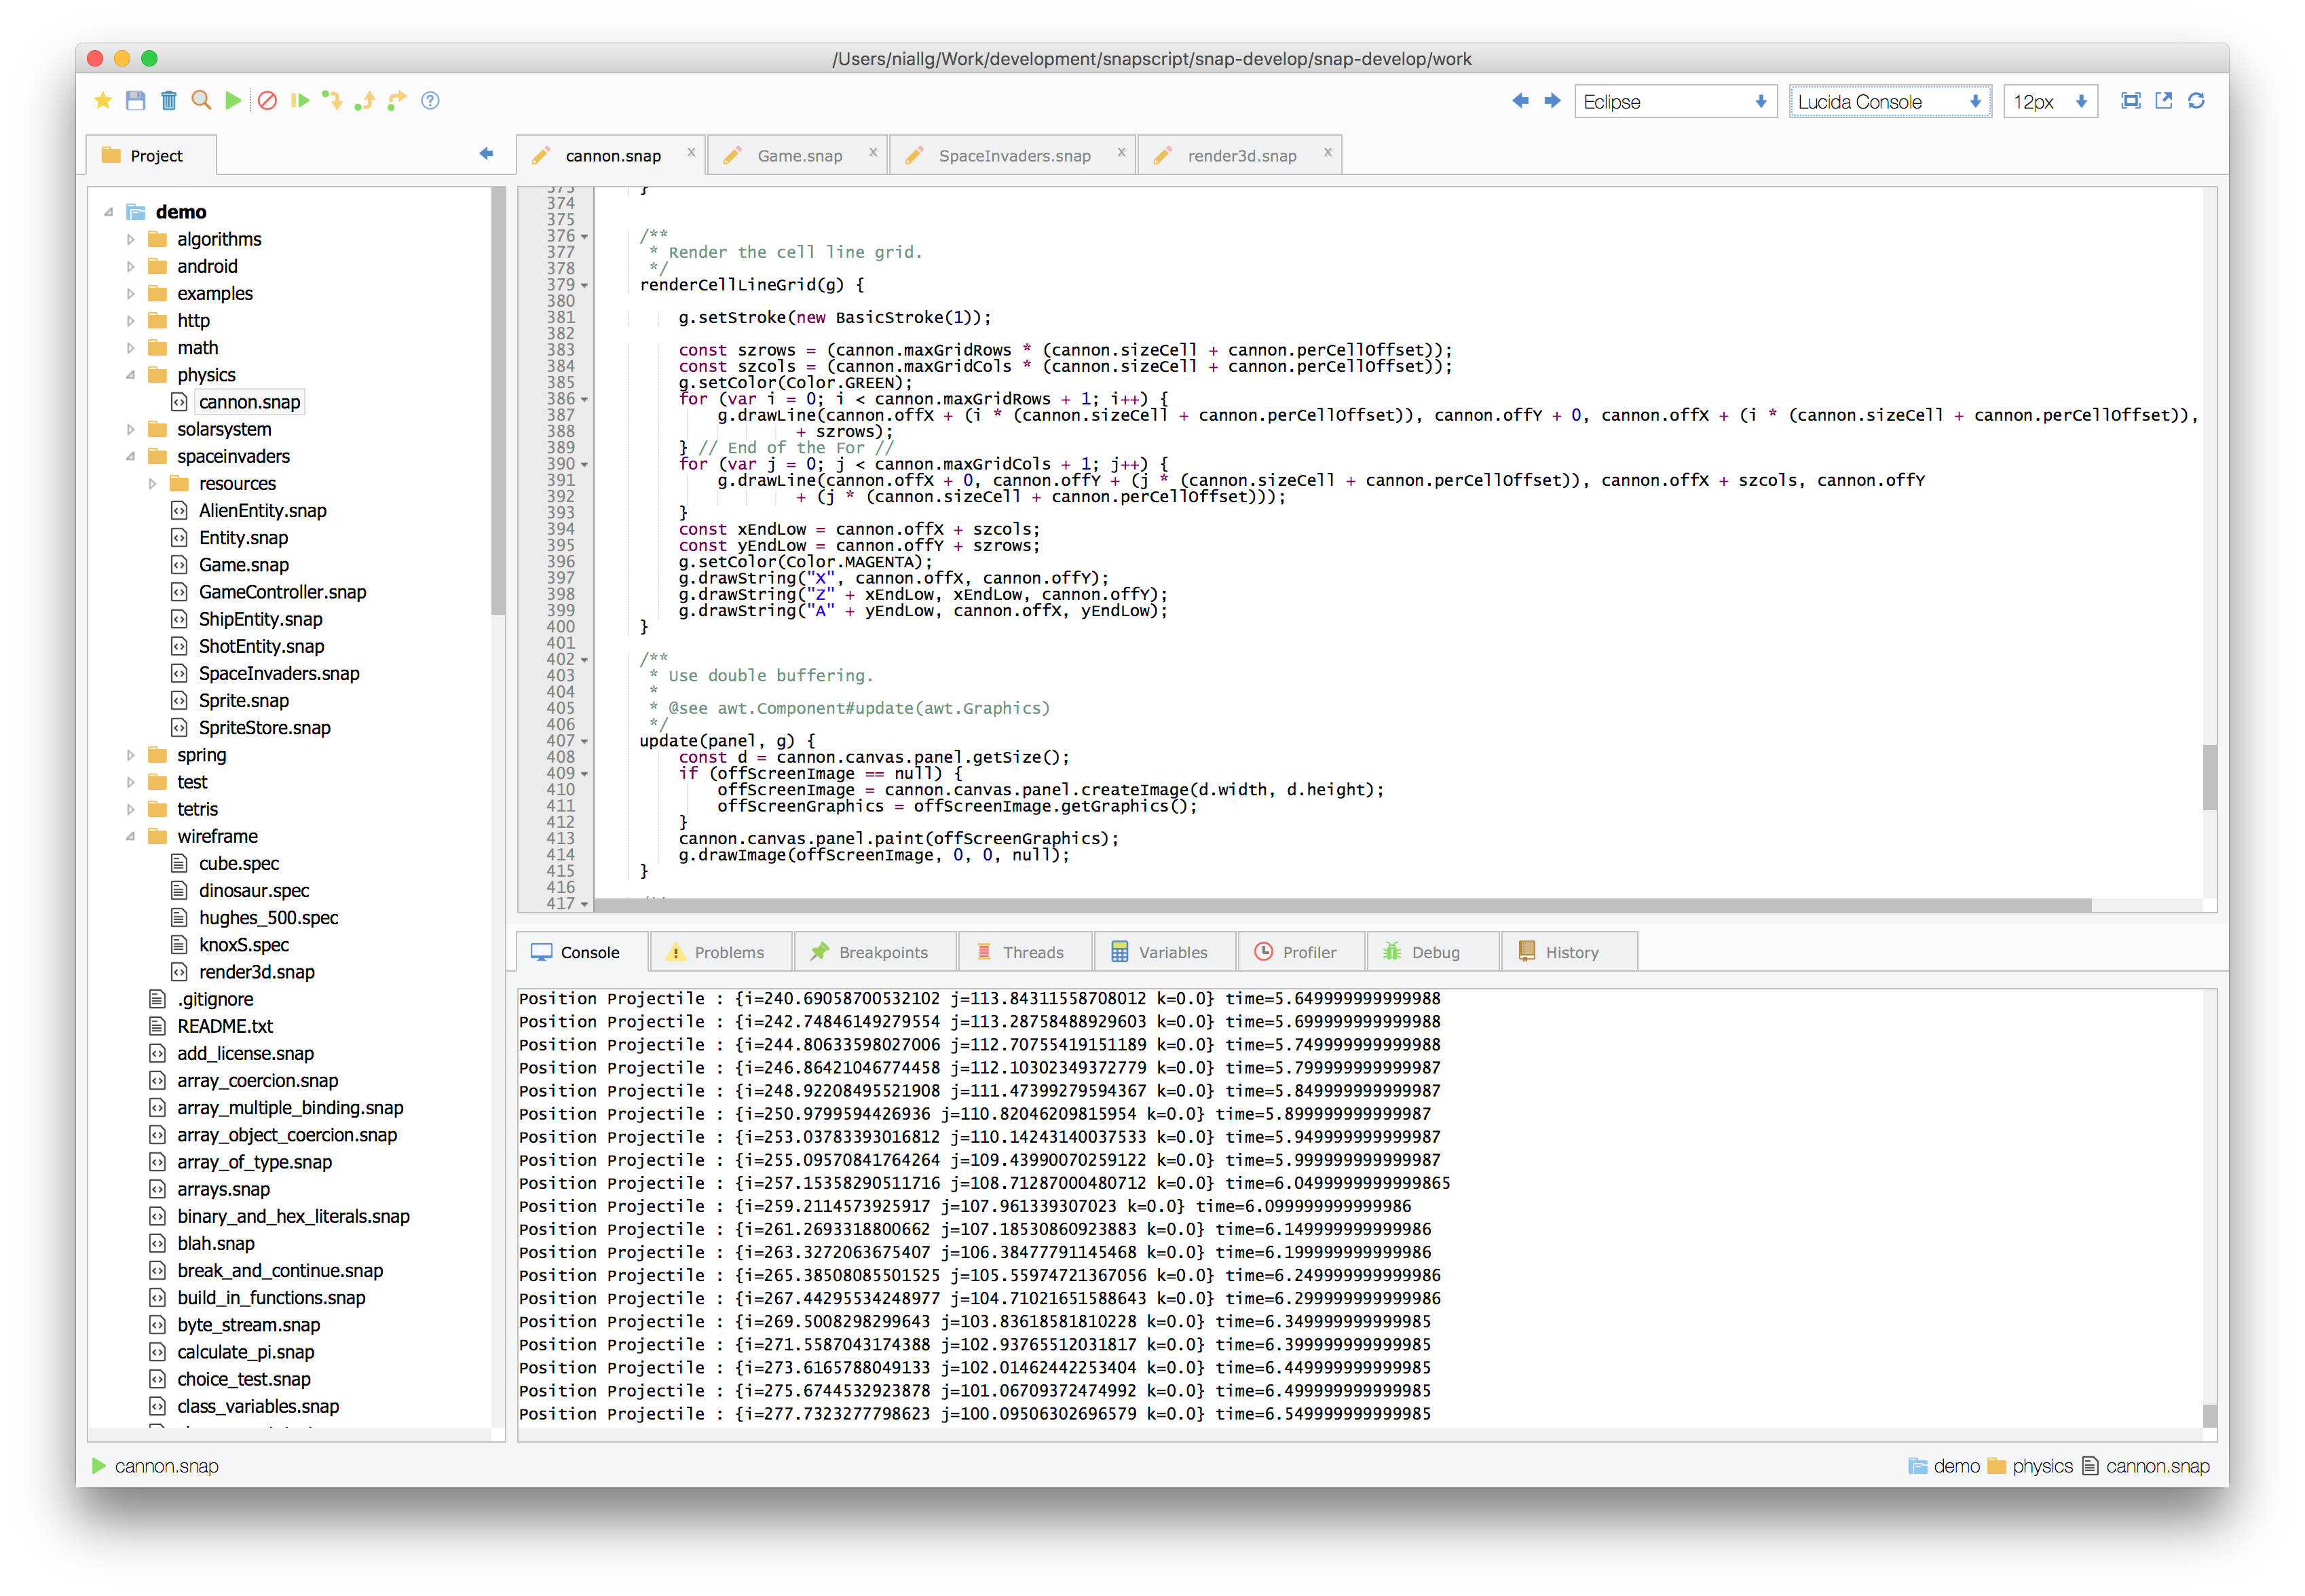
Task: Click the red Stop icon in toolbar
Action: click(267, 101)
